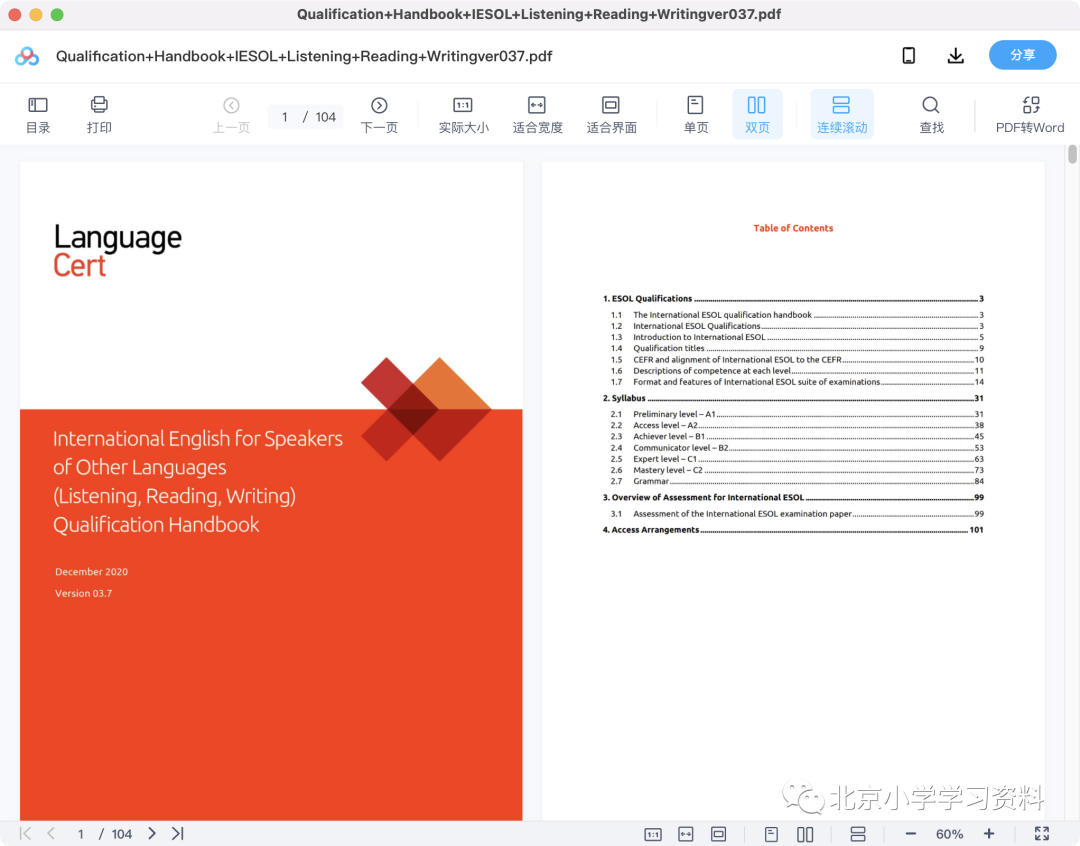
Task: Click the 分享 share button
Action: pyautogui.click(x=1022, y=55)
